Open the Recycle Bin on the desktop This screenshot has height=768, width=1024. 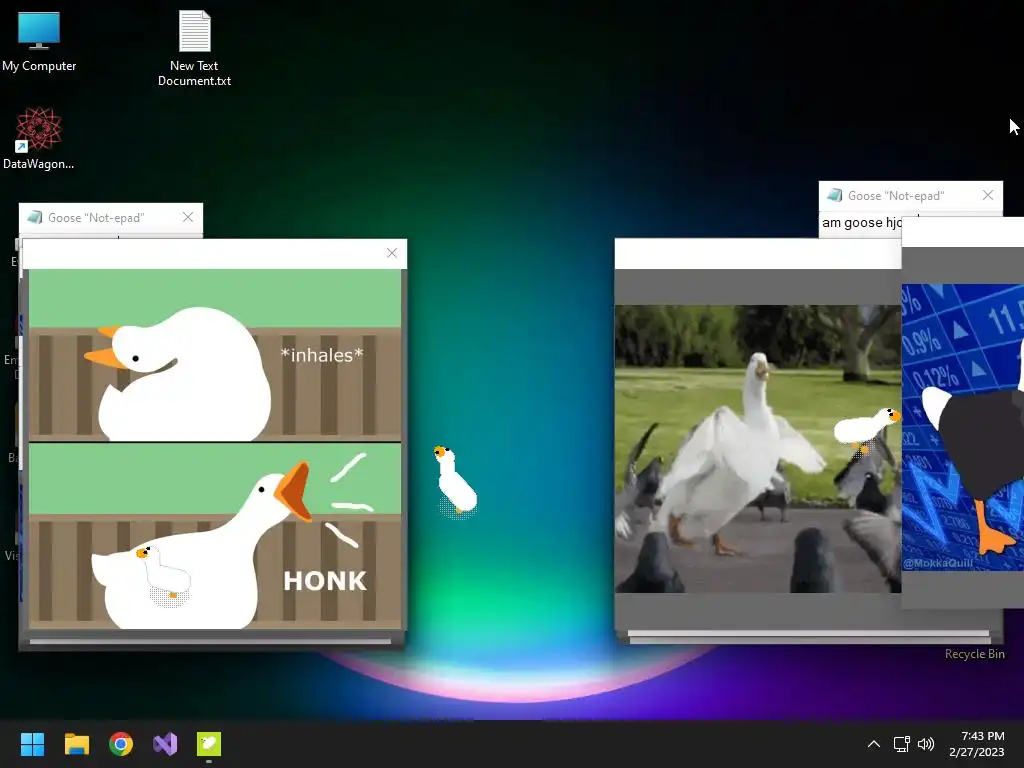[974, 654]
